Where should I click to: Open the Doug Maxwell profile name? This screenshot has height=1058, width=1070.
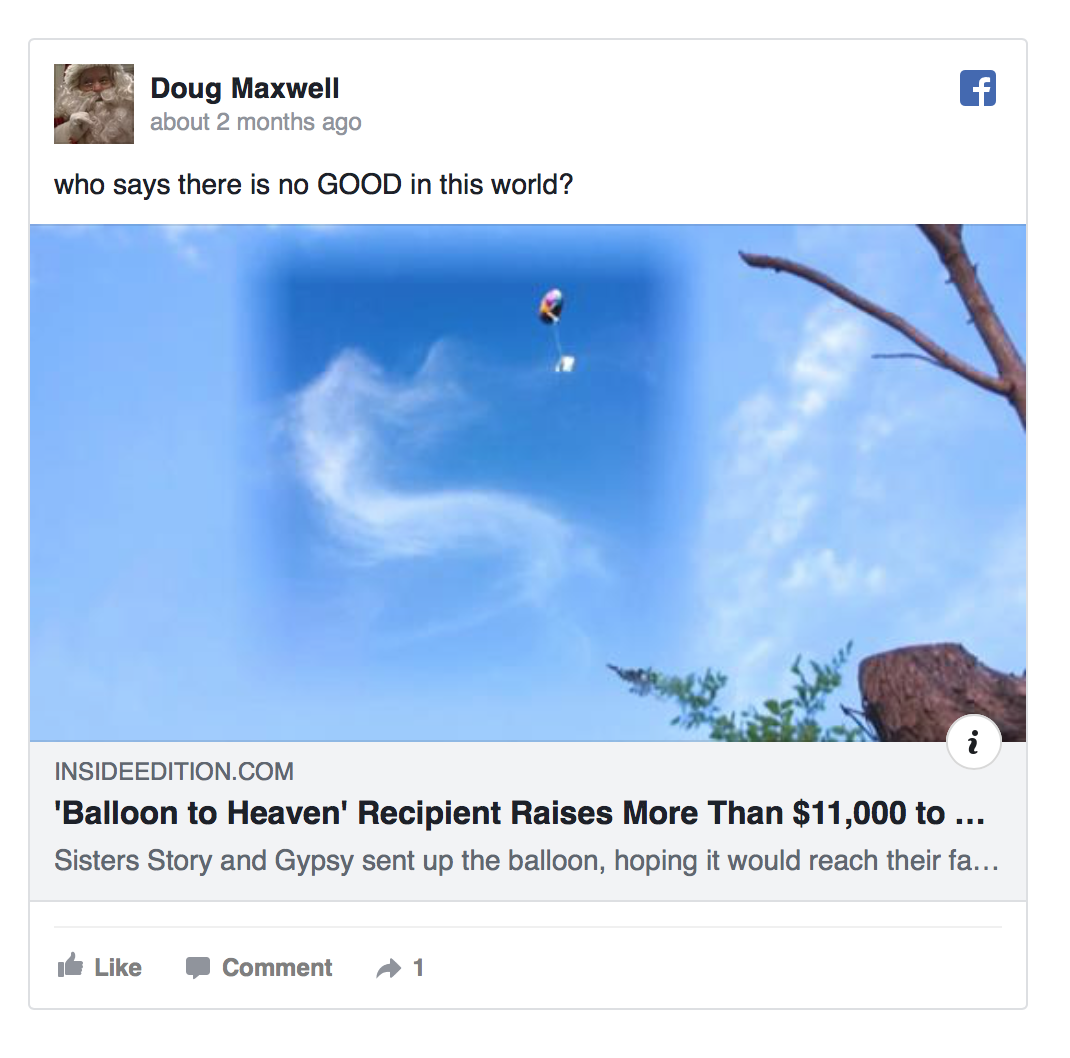[x=244, y=88]
